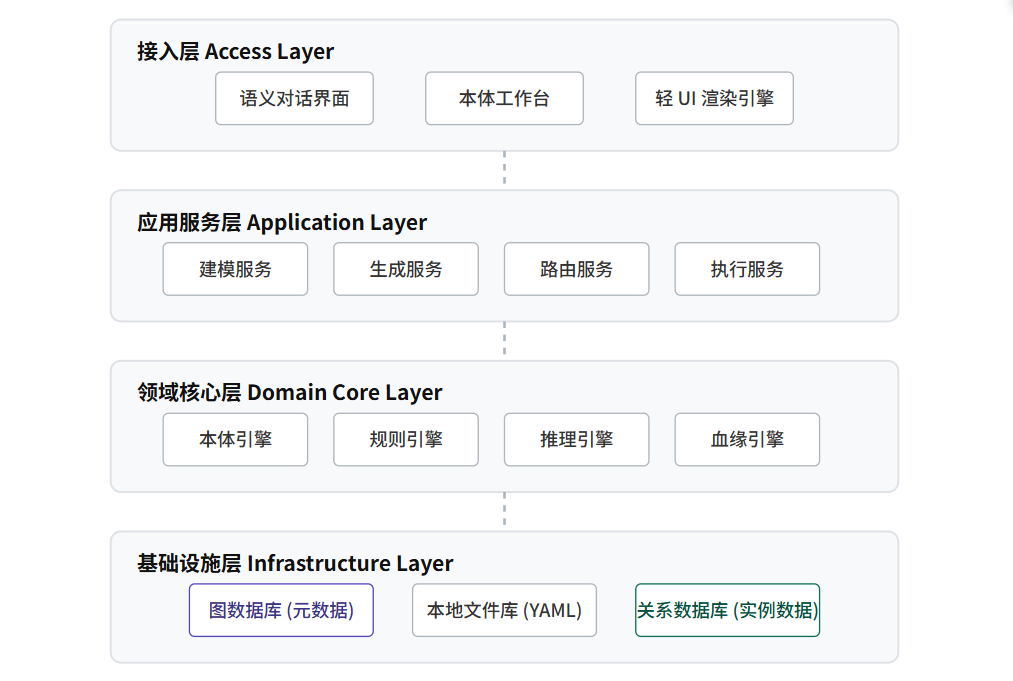Select the 领域核心层 Domain Core Layer title
Viewport: 1013px width, 681px height.
click(290, 392)
